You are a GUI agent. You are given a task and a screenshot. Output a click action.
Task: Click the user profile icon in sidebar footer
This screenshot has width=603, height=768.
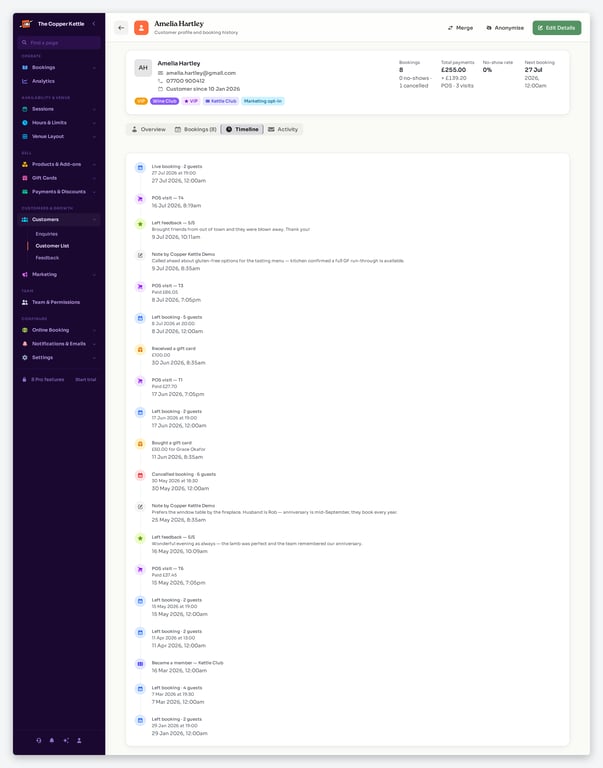79,741
